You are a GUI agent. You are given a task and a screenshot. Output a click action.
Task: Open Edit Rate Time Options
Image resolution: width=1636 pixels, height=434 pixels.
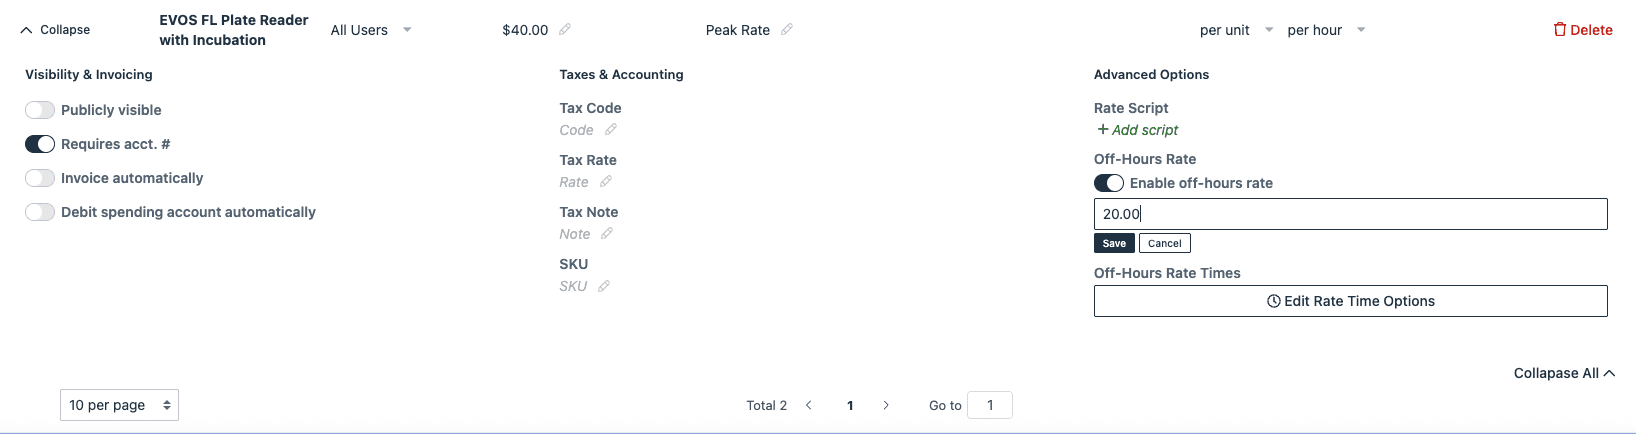coord(1350,301)
